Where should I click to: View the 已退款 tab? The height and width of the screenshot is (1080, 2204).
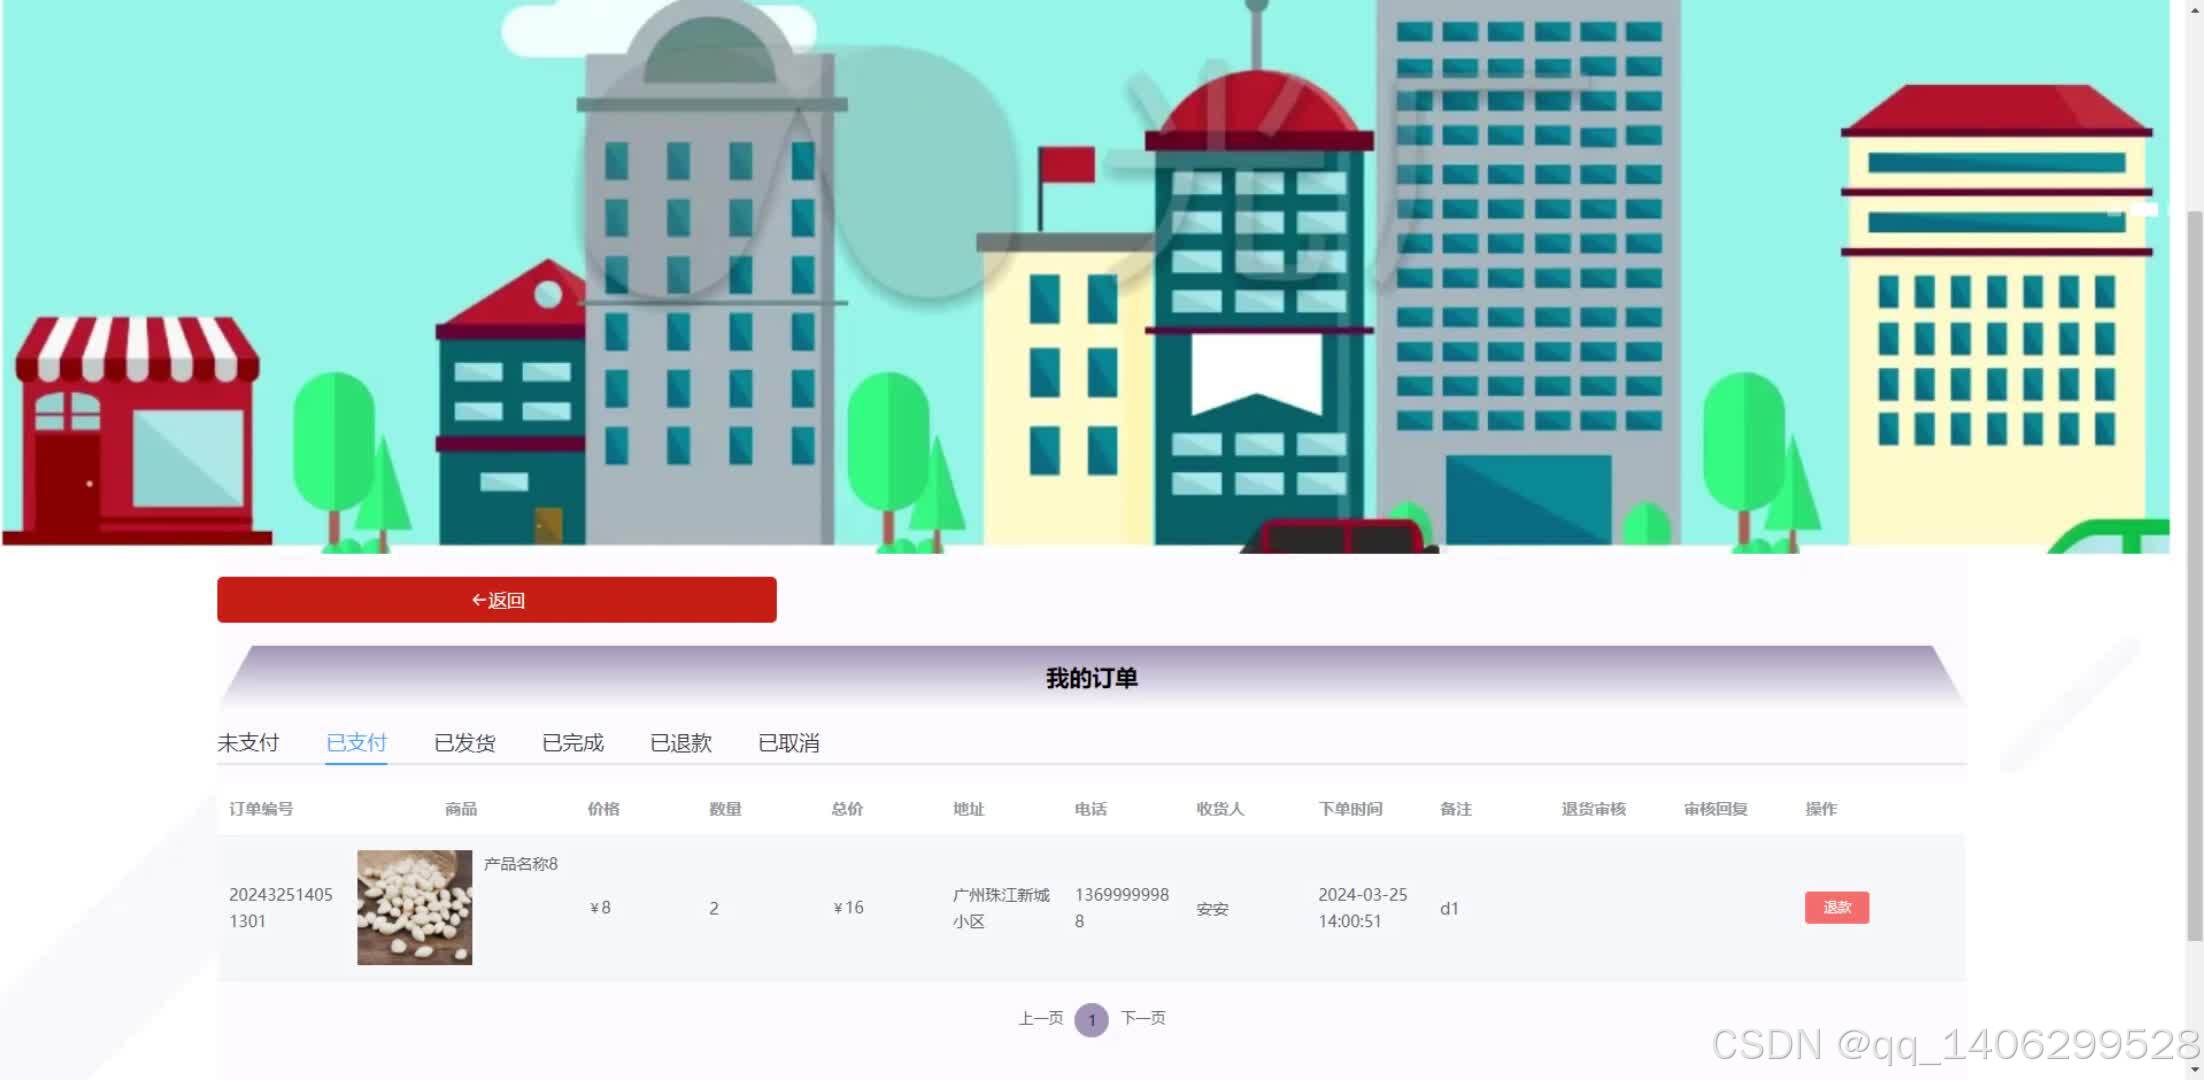tap(680, 743)
